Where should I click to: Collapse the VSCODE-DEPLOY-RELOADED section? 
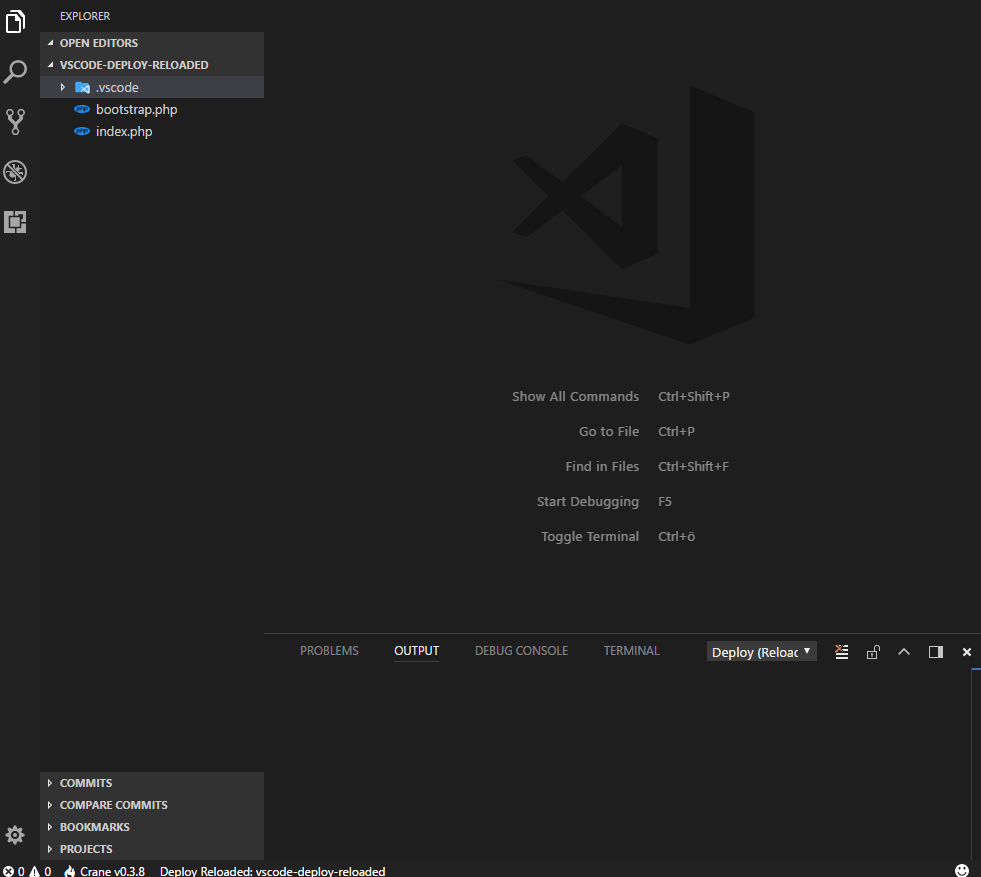point(152,64)
